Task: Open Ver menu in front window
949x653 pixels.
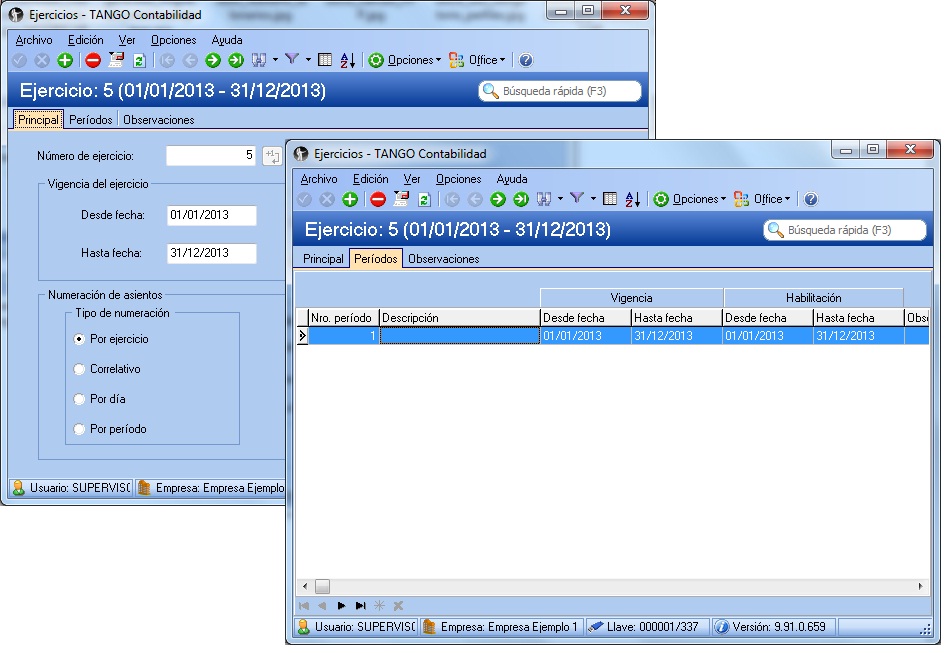Action: (412, 179)
